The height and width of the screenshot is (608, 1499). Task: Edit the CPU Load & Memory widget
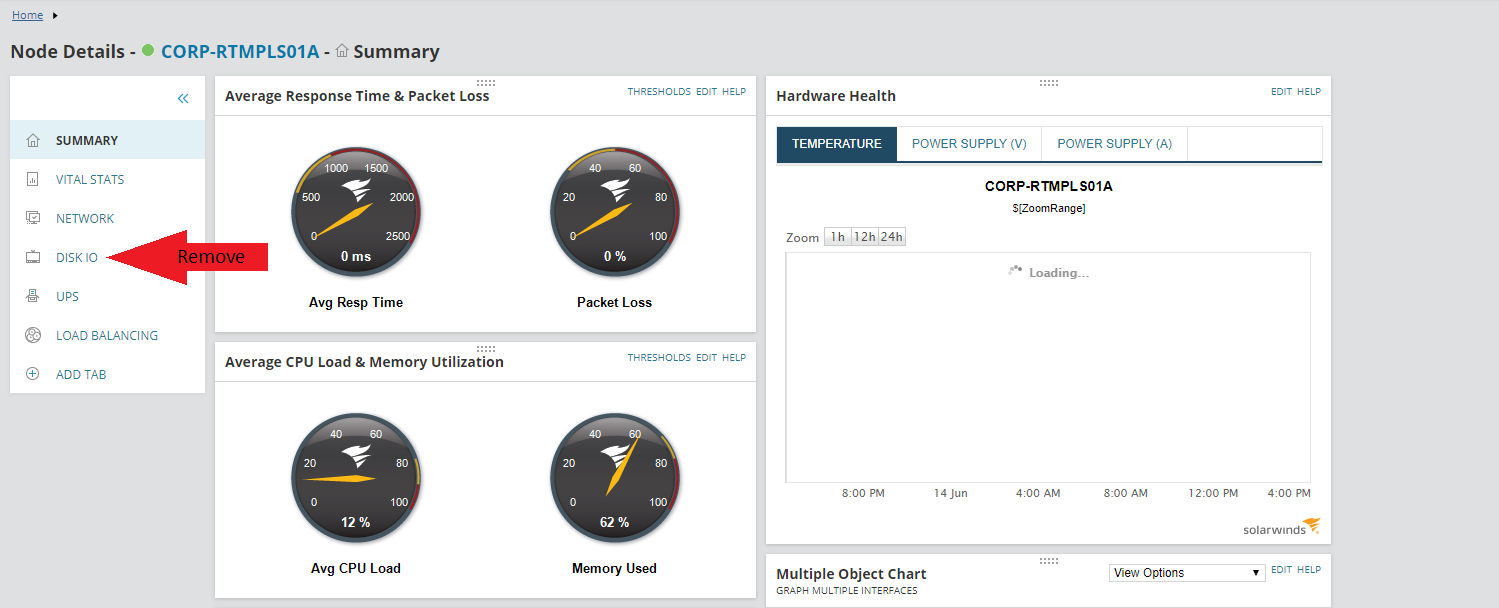[706, 357]
